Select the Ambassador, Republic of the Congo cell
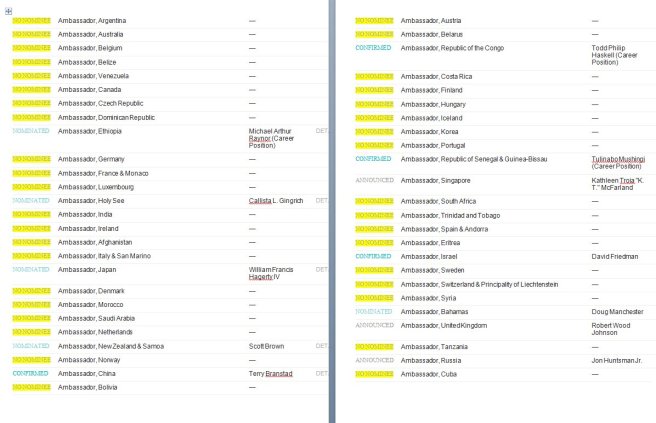This screenshot has height=423, width=656. (451, 48)
